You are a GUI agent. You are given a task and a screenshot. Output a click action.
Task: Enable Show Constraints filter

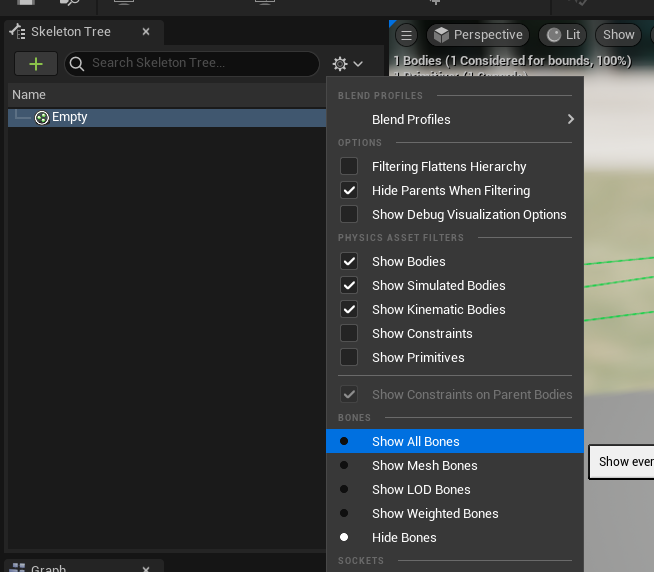pos(349,333)
